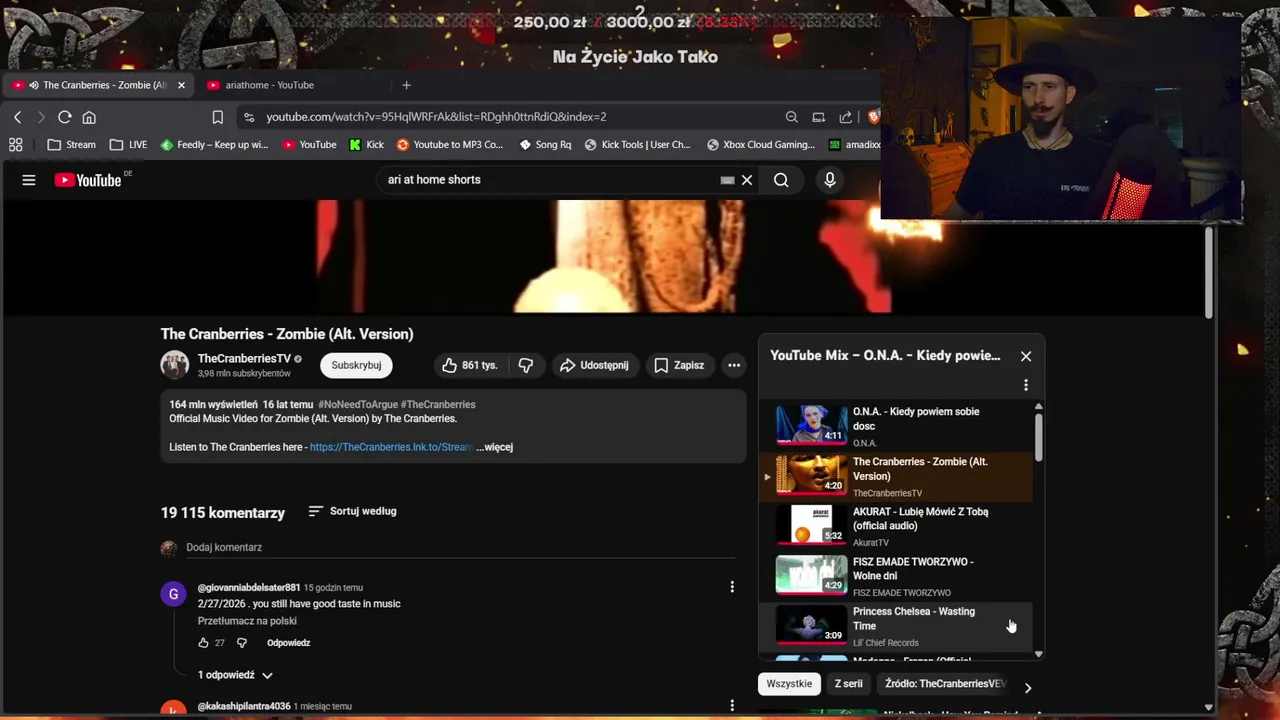Open the TheCranberries.lnk.to/Stream link

tap(391, 447)
